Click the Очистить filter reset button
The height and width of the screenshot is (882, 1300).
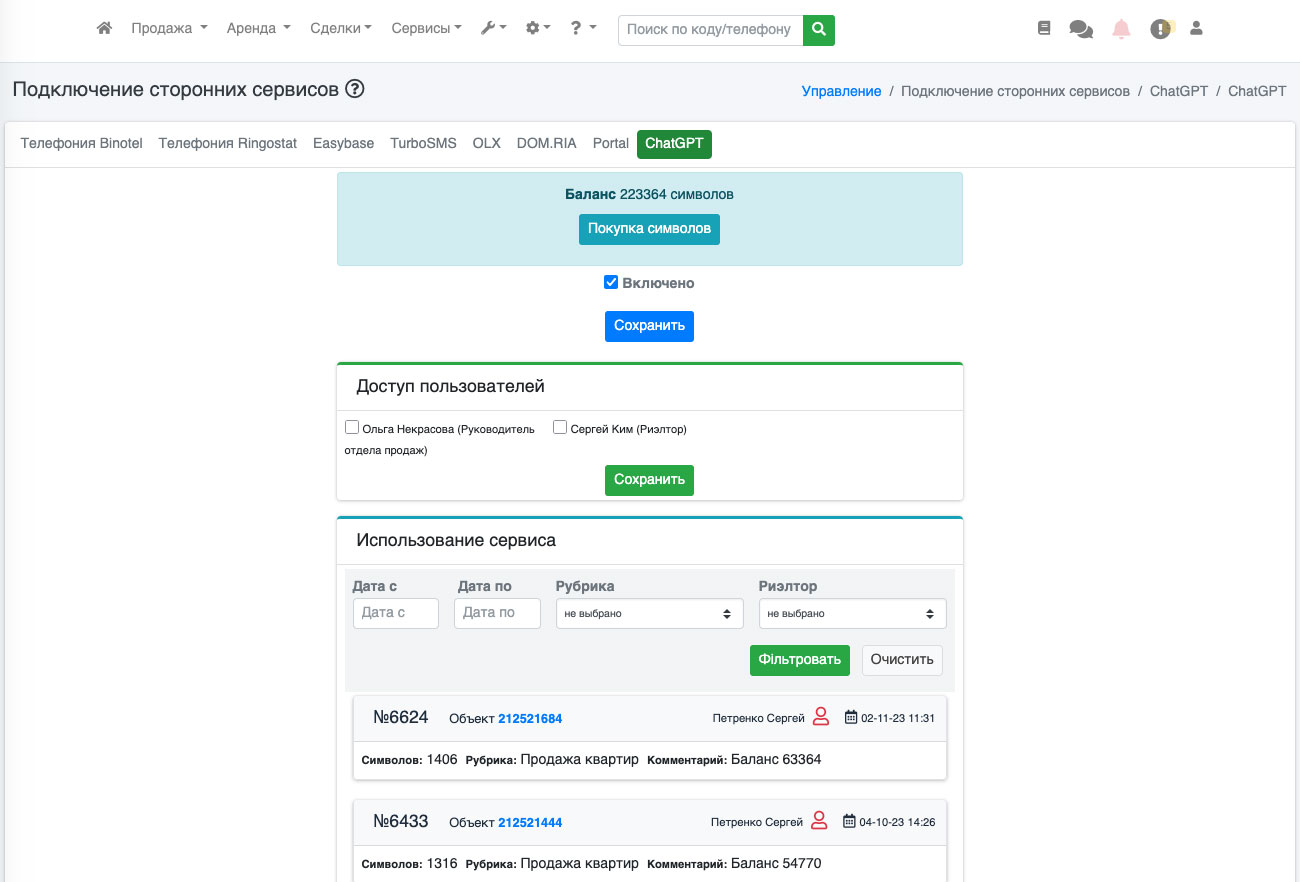point(902,660)
